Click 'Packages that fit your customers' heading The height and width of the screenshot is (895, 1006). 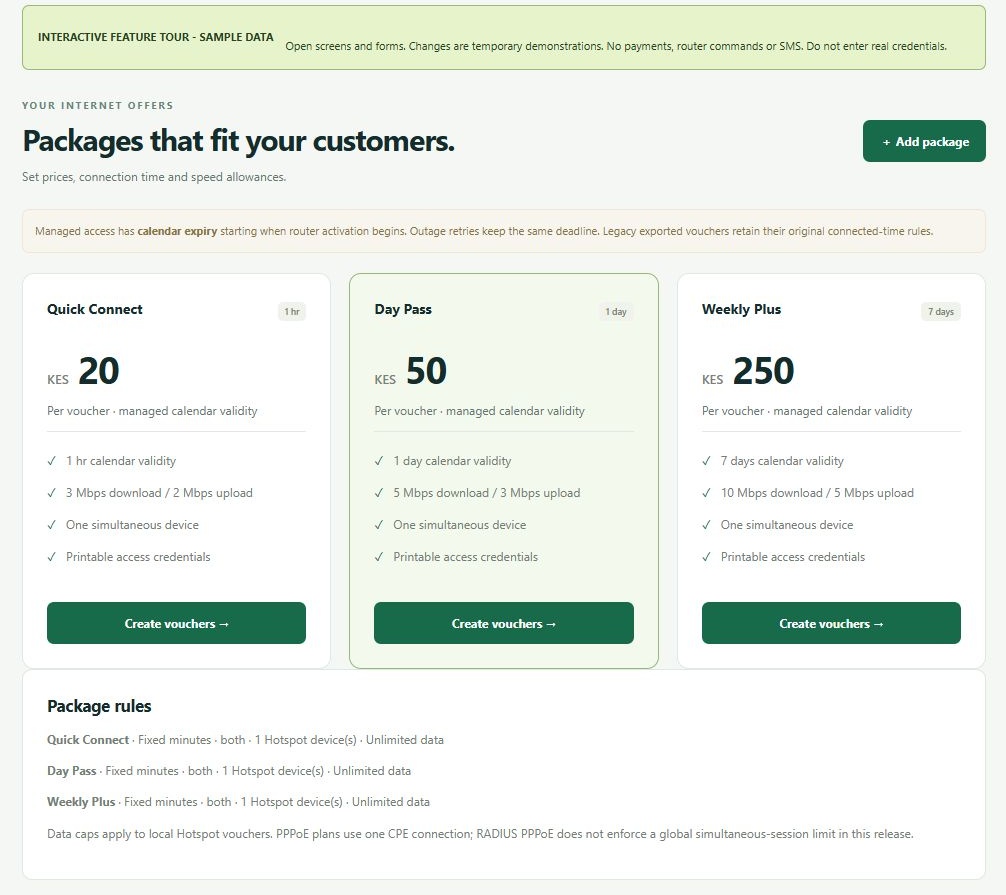click(239, 141)
